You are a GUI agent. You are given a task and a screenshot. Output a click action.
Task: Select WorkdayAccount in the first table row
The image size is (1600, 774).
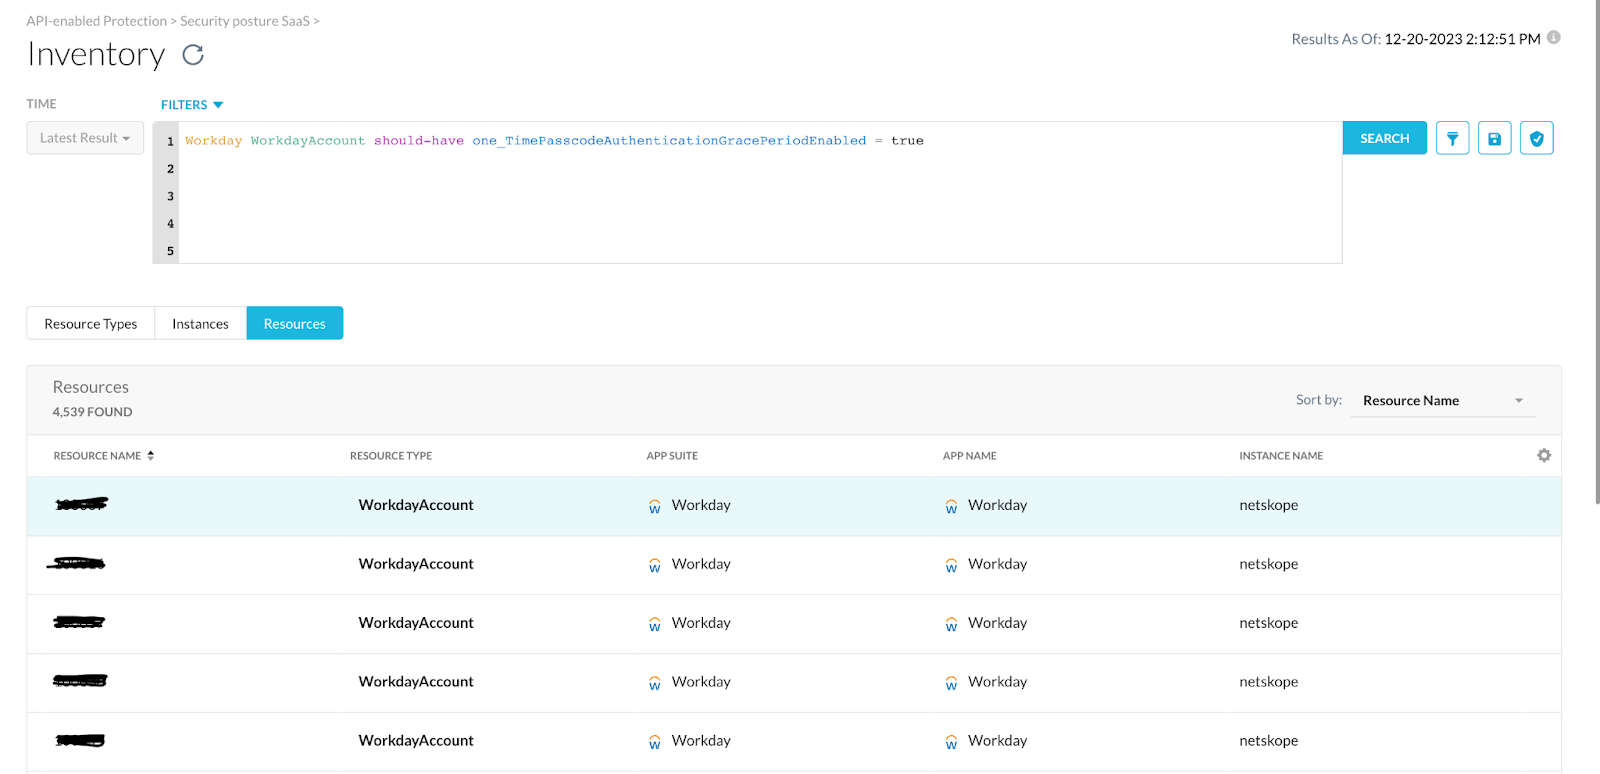coord(416,505)
